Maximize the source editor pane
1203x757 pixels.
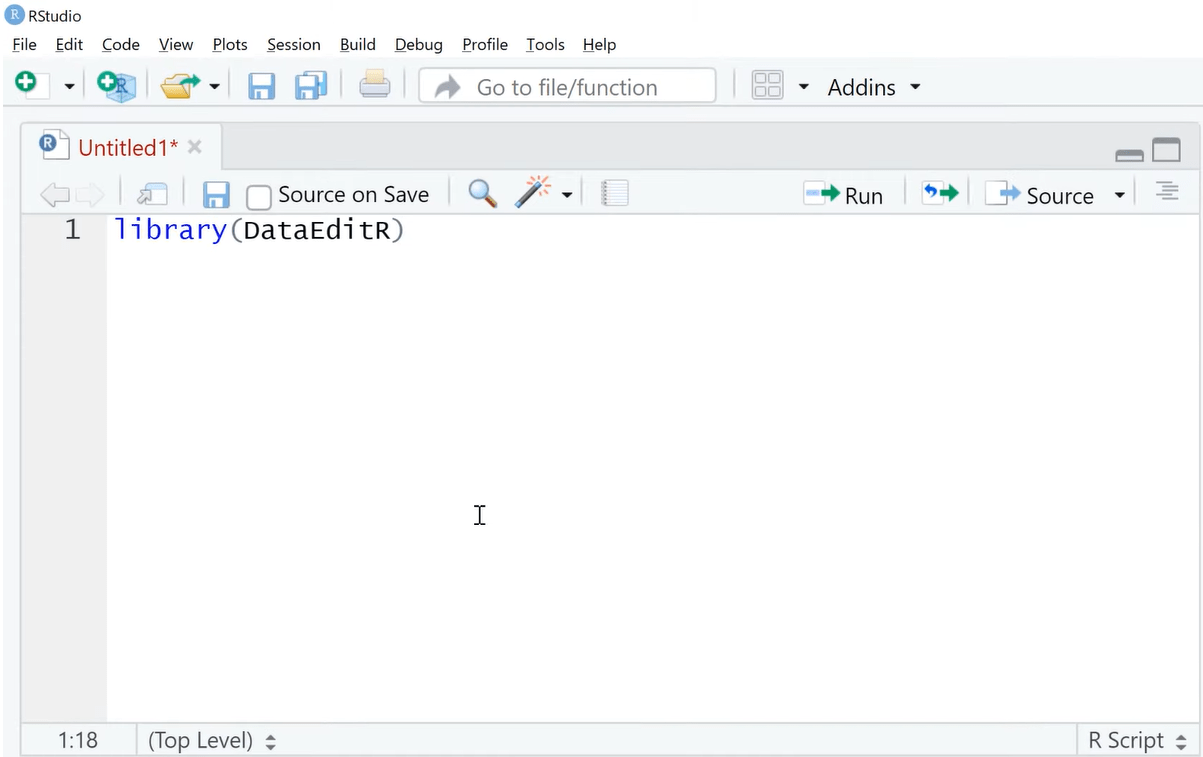click(1167, 150)
